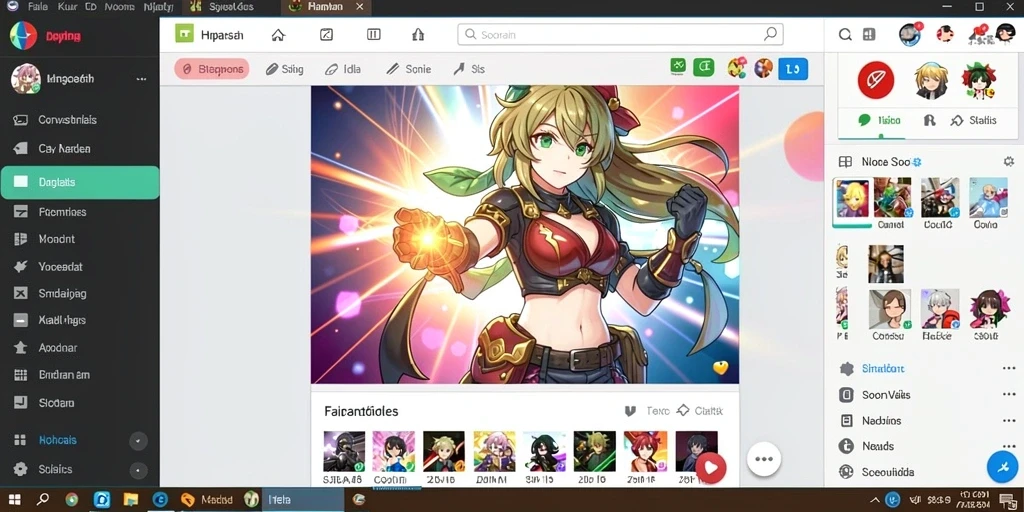The width and height of the screenshot is (1024, 512).
Task: Open the three-dots menu next to Sinalcort
Action: [x=1008, y=368]
